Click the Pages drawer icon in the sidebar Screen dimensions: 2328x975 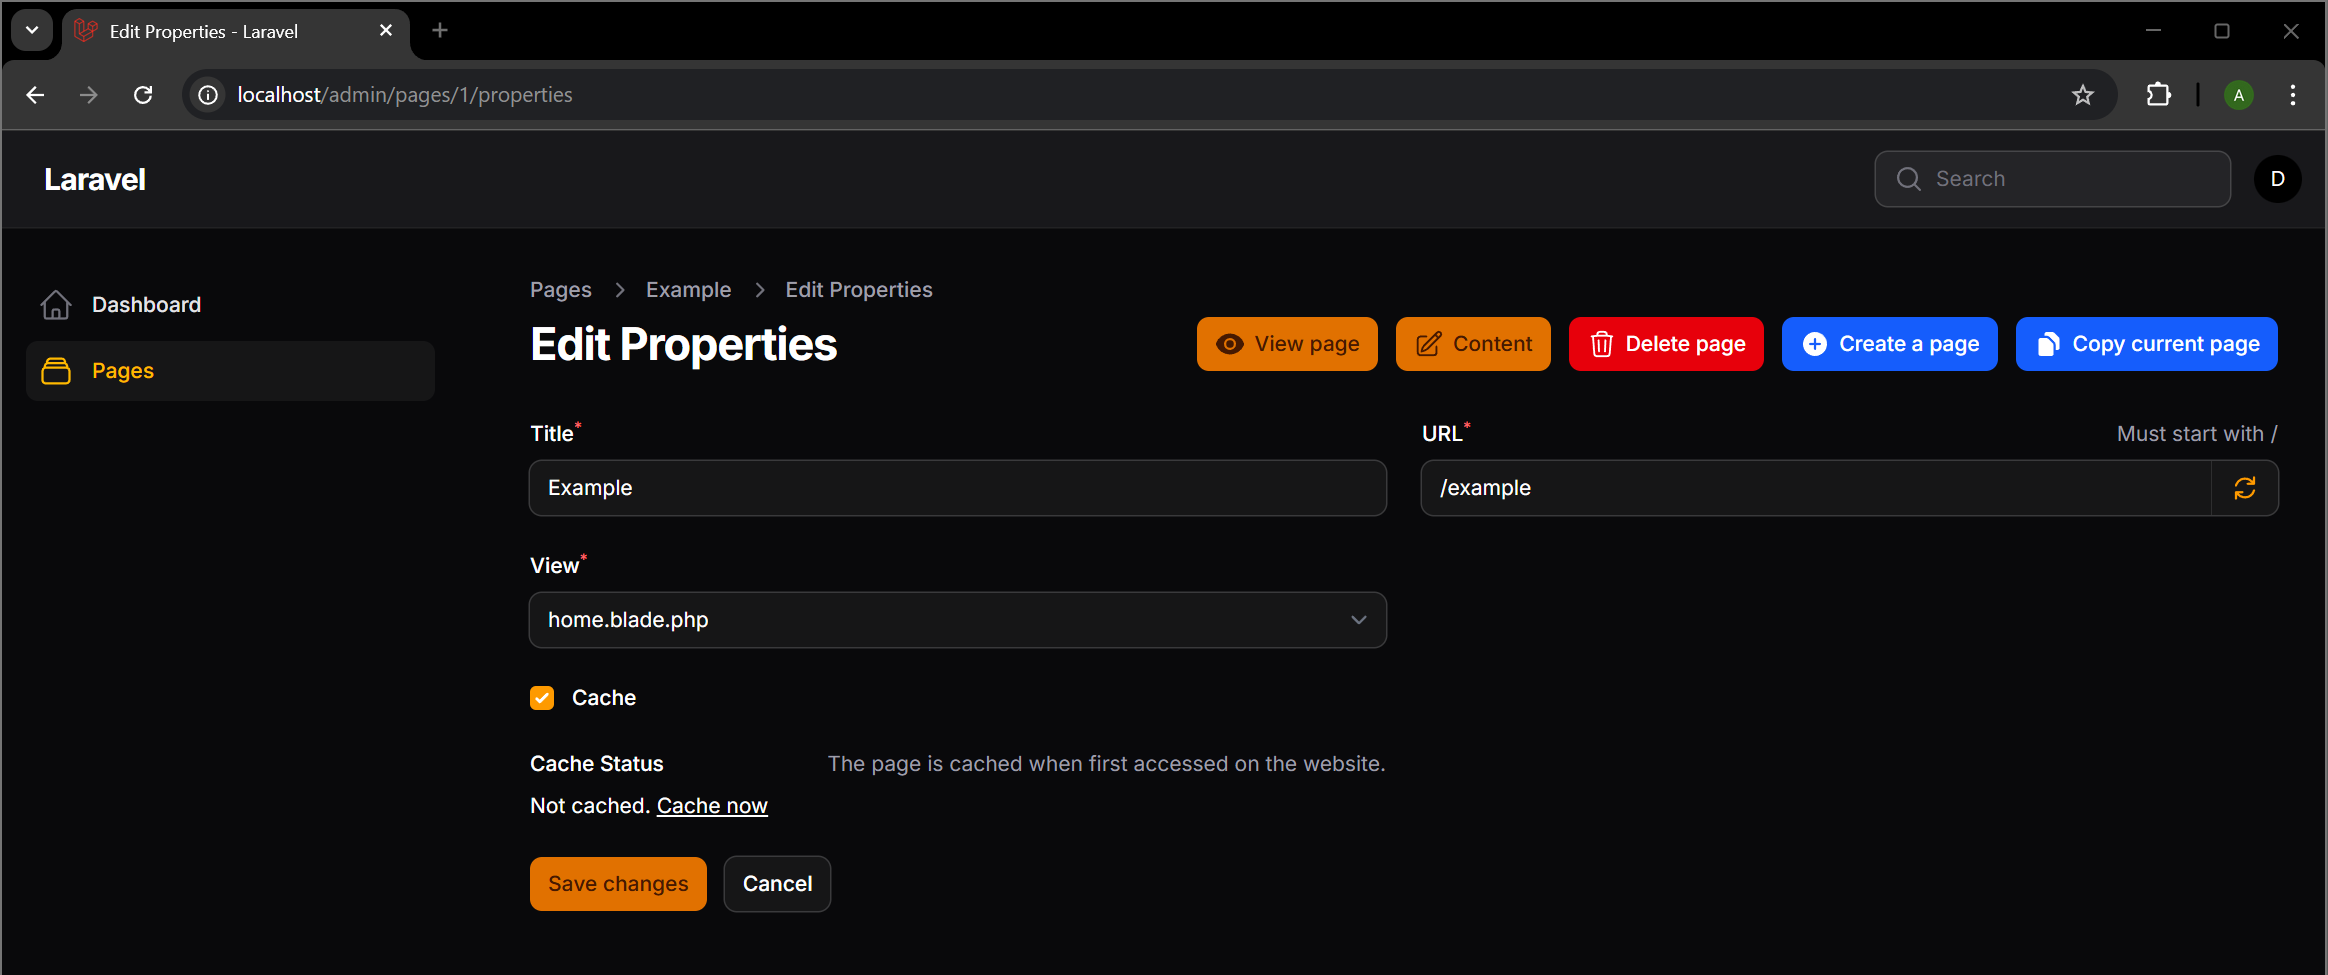pos(56,370)
